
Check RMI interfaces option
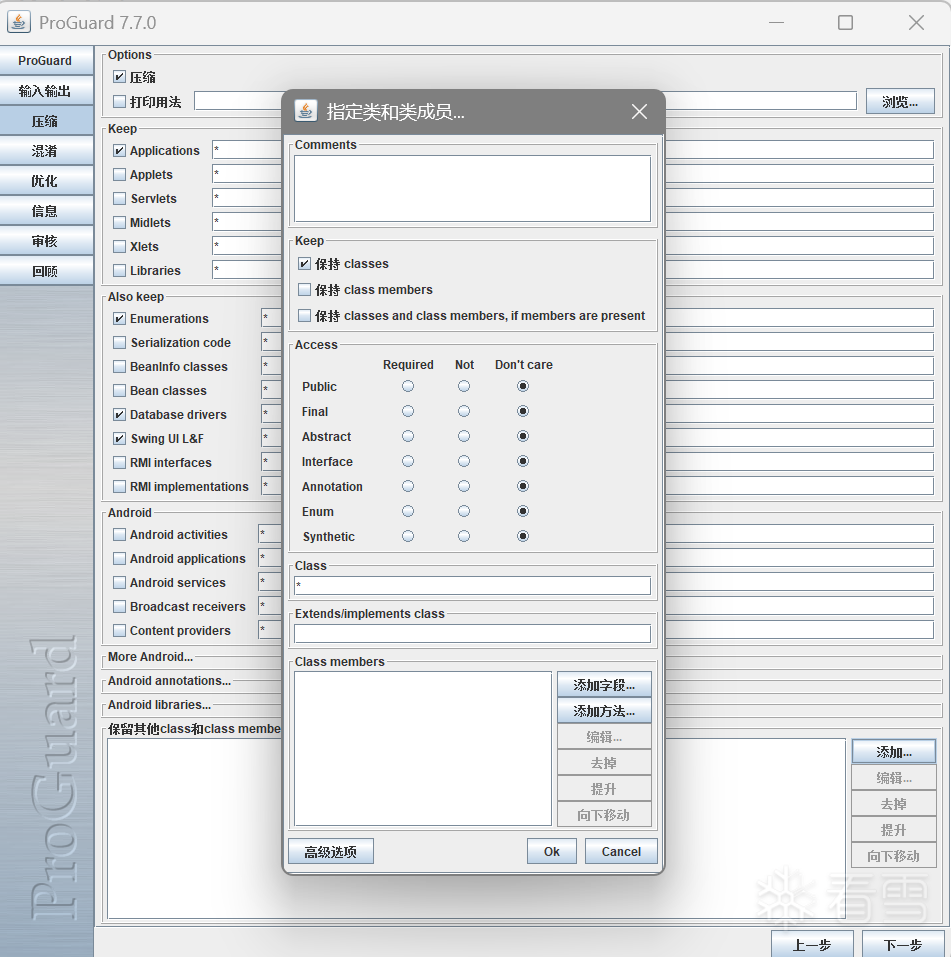(120, 463)
